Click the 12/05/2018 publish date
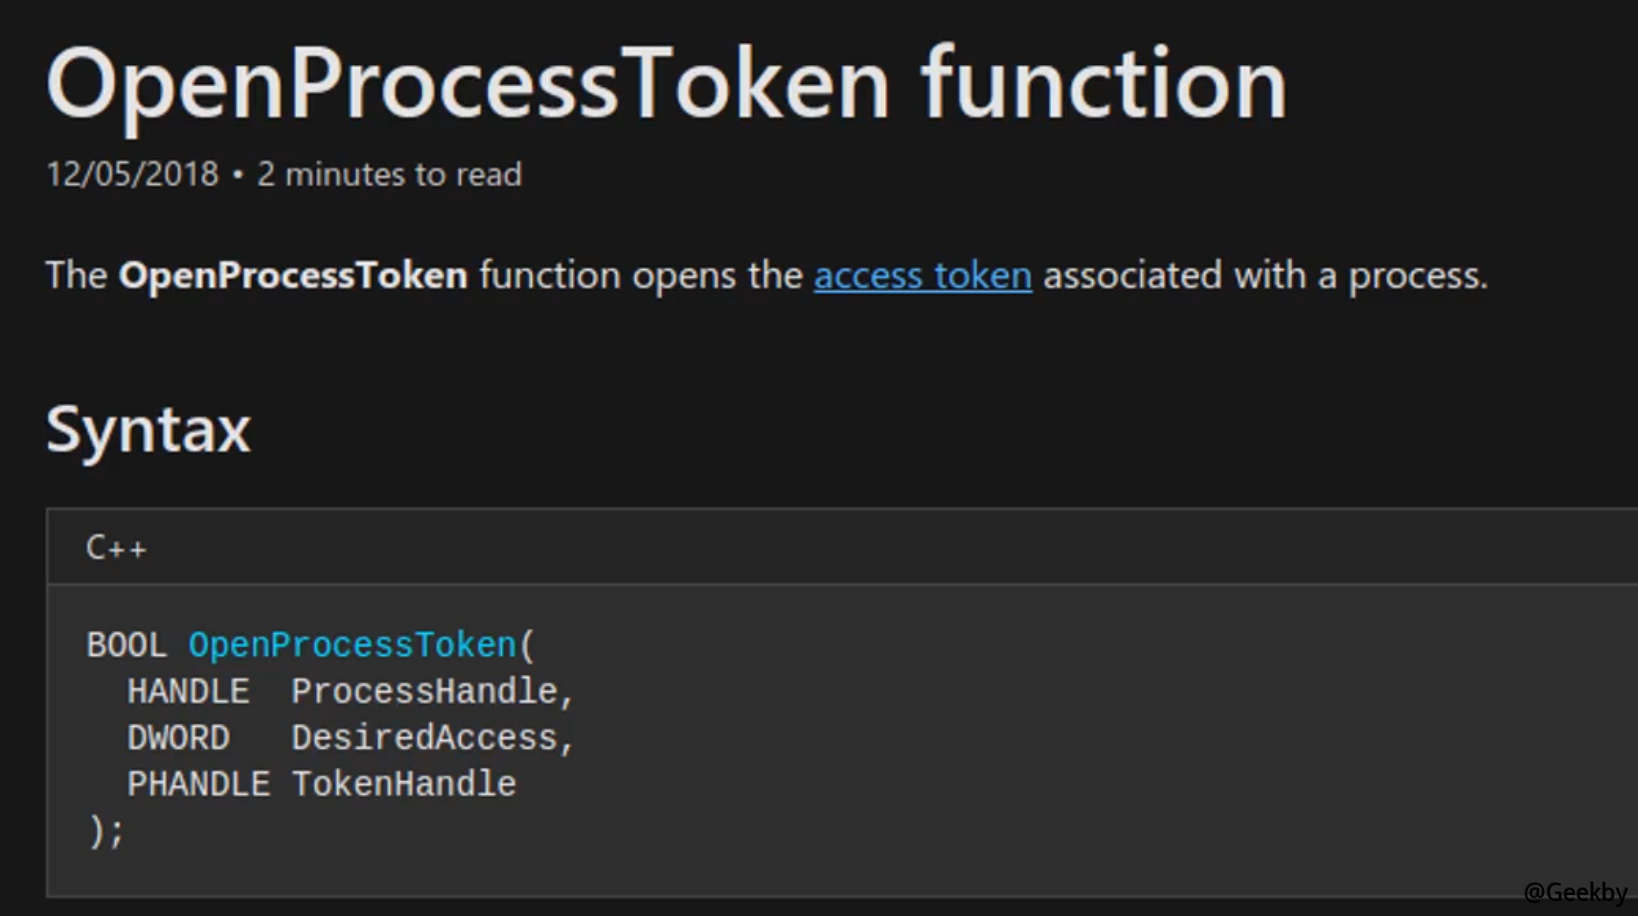This screenshot has height=916, width=1638. pyautogui.click(x=132, y=174)
